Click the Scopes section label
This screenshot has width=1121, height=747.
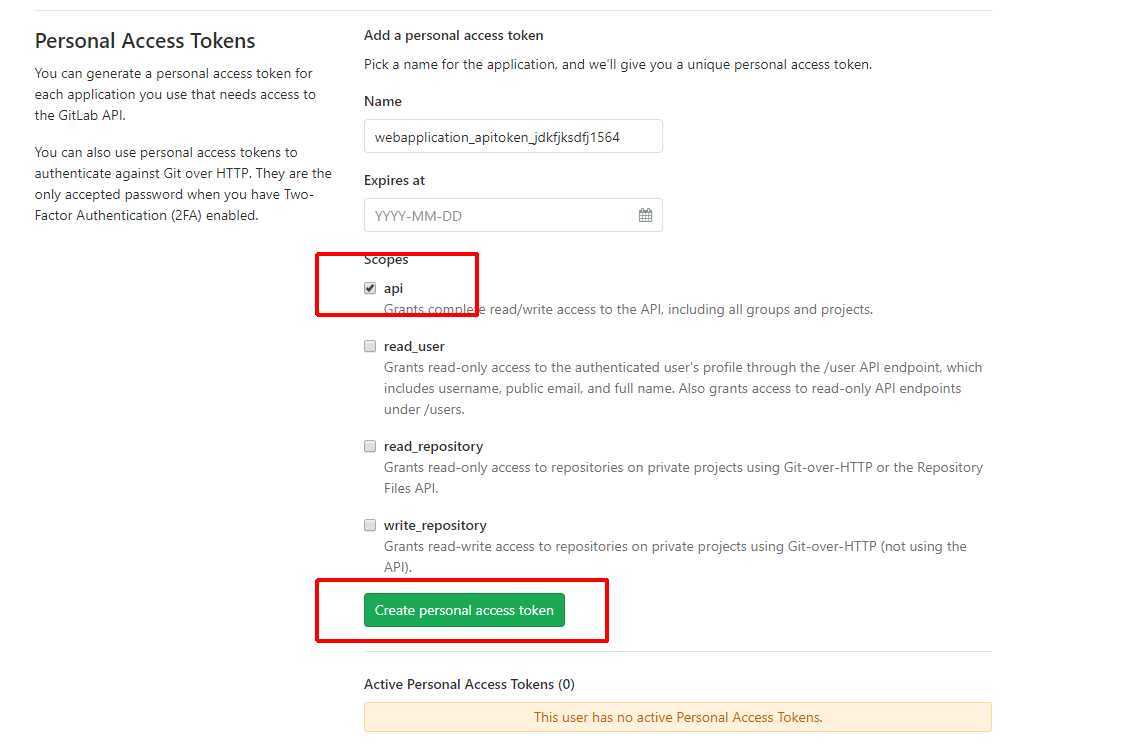click(x=386, y=259)
